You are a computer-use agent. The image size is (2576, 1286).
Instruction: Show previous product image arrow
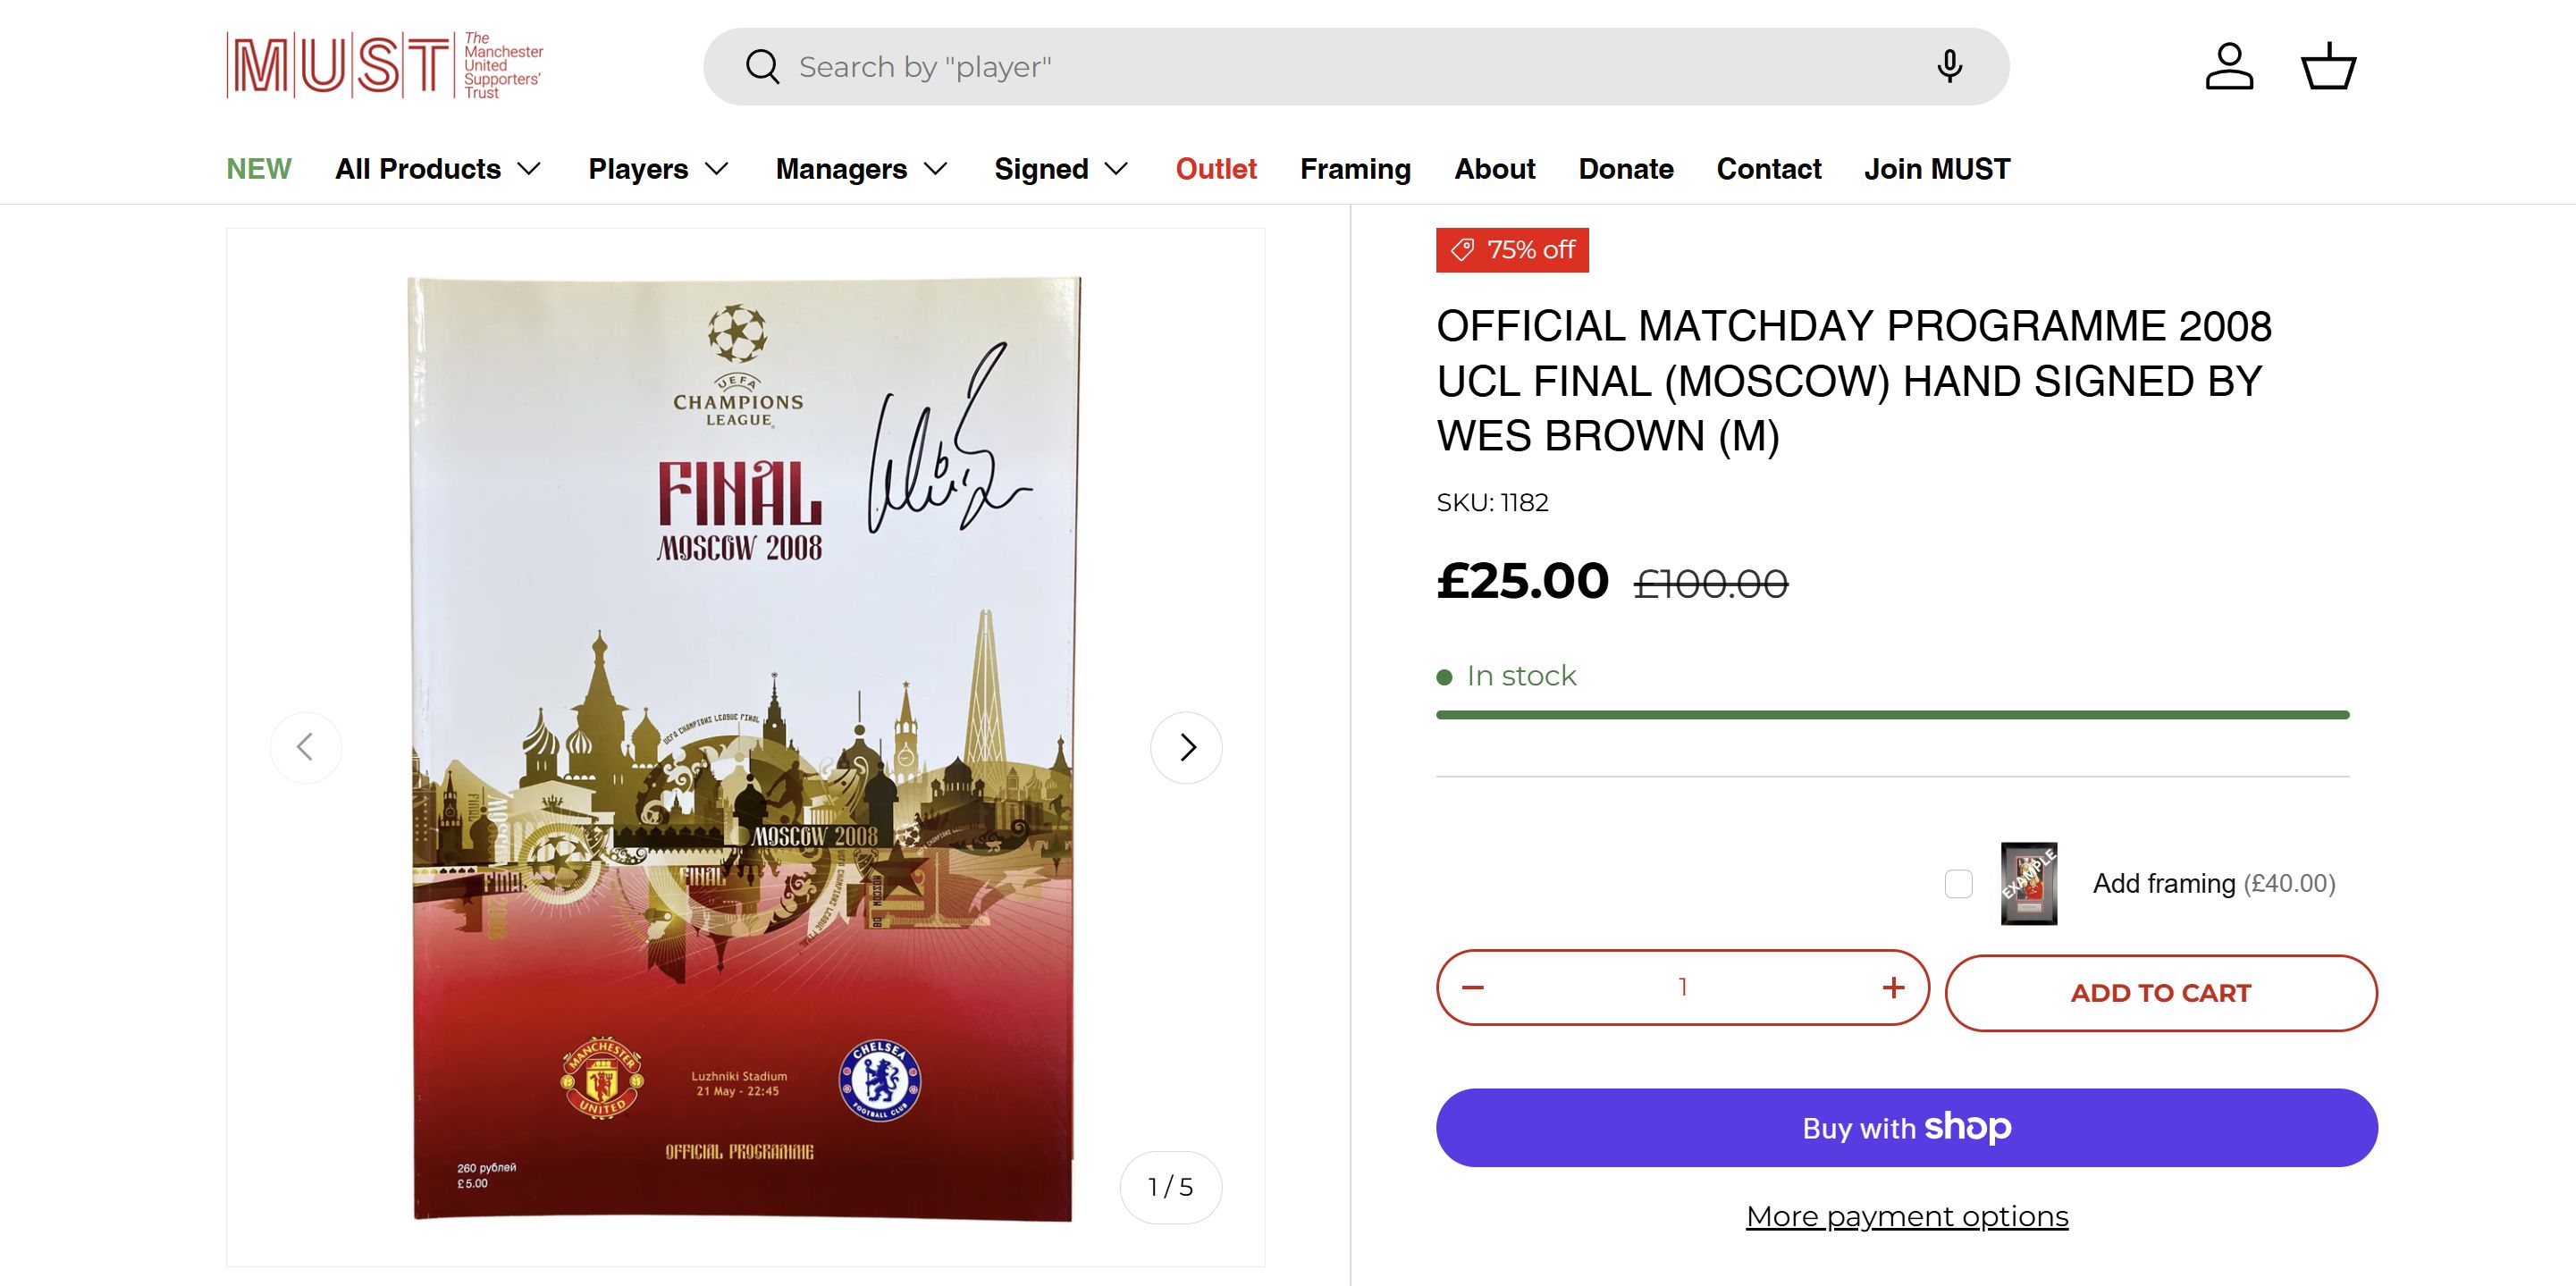(x=306, y=747)
